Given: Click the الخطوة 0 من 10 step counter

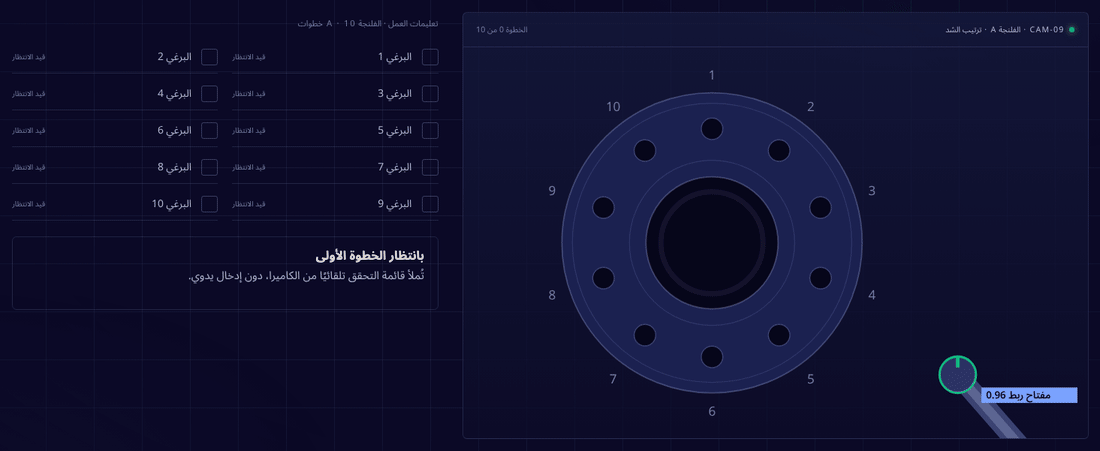Looking at the screenshot, I should coord(502,29).
